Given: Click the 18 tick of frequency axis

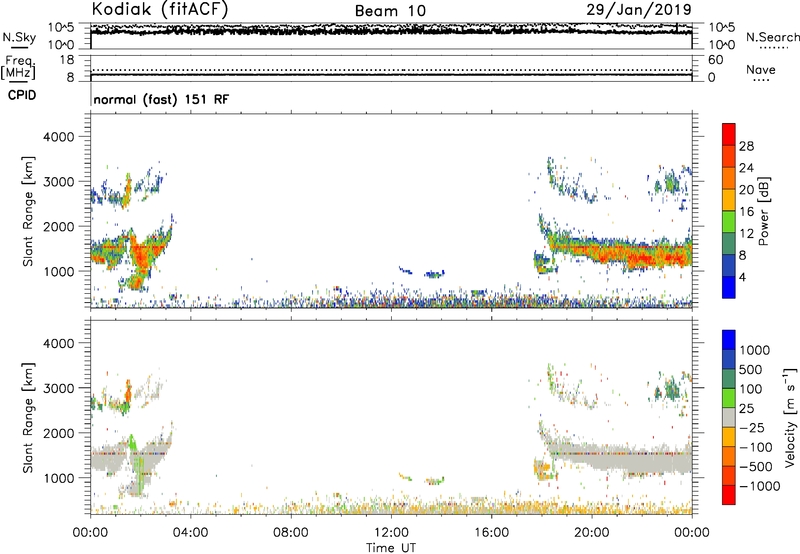Looking at the screenshot, I should pyautogui.click(x=67, y=60).
